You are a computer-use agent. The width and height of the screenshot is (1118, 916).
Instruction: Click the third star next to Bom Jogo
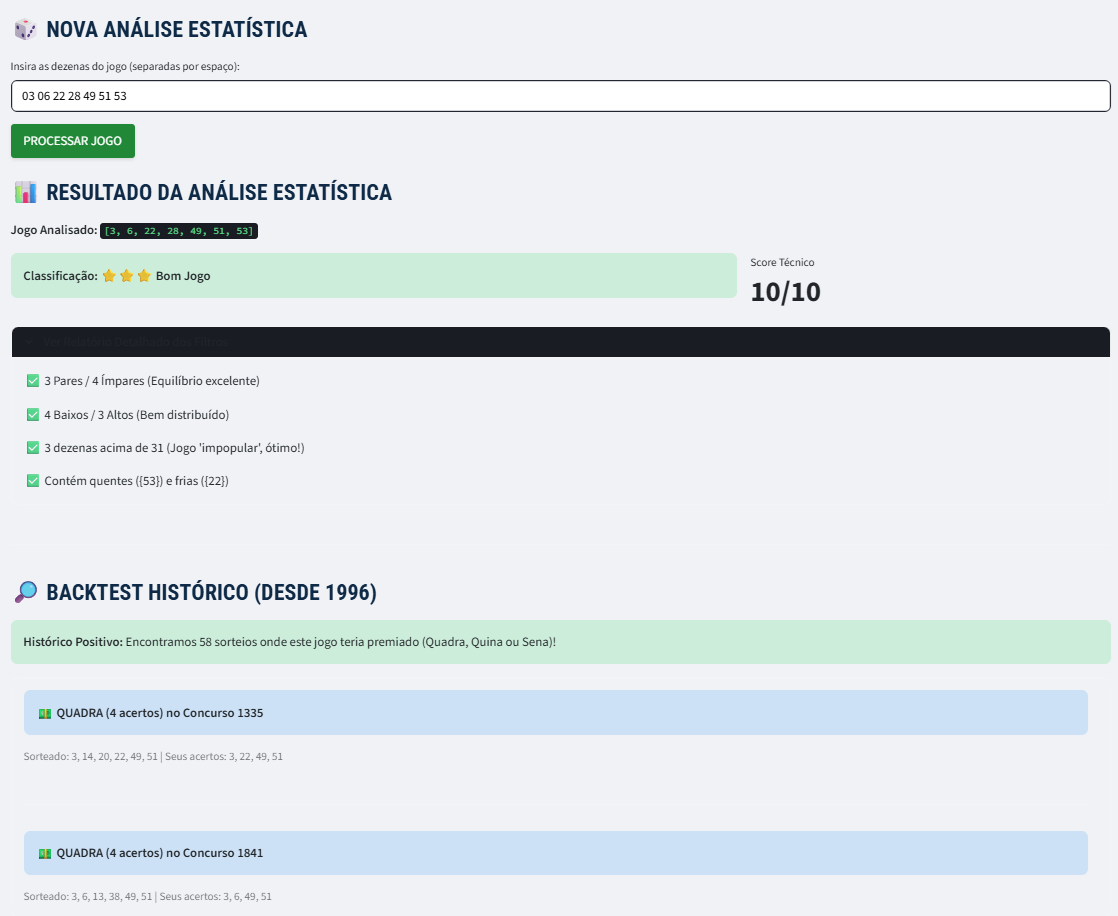(144, 276)
